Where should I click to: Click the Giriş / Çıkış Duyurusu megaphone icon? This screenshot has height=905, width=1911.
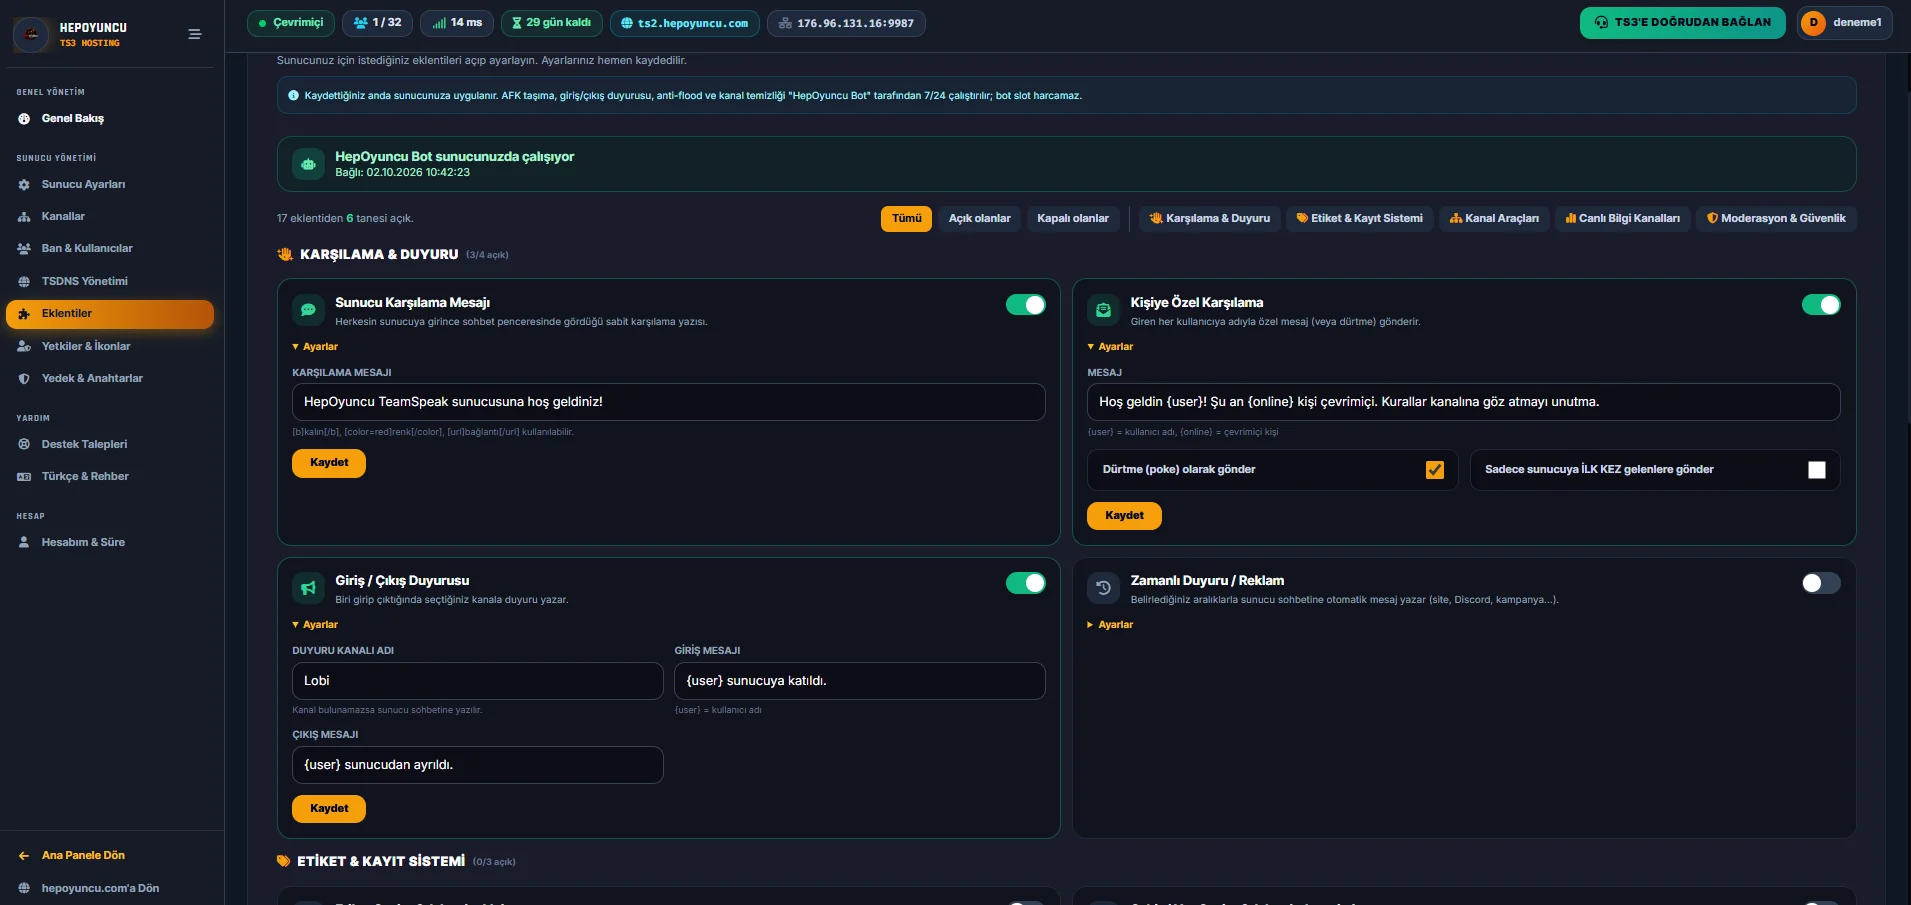[x=308, y=588]
